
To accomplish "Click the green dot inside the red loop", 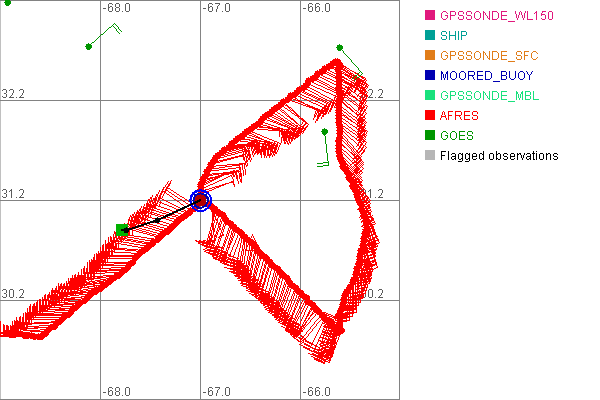I will (x=324, y=131).
